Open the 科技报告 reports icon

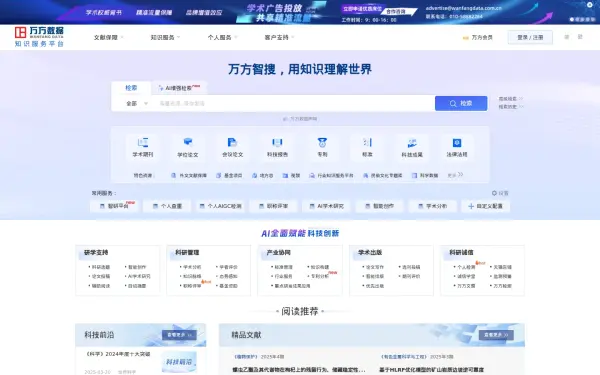(x=277, y=143)
